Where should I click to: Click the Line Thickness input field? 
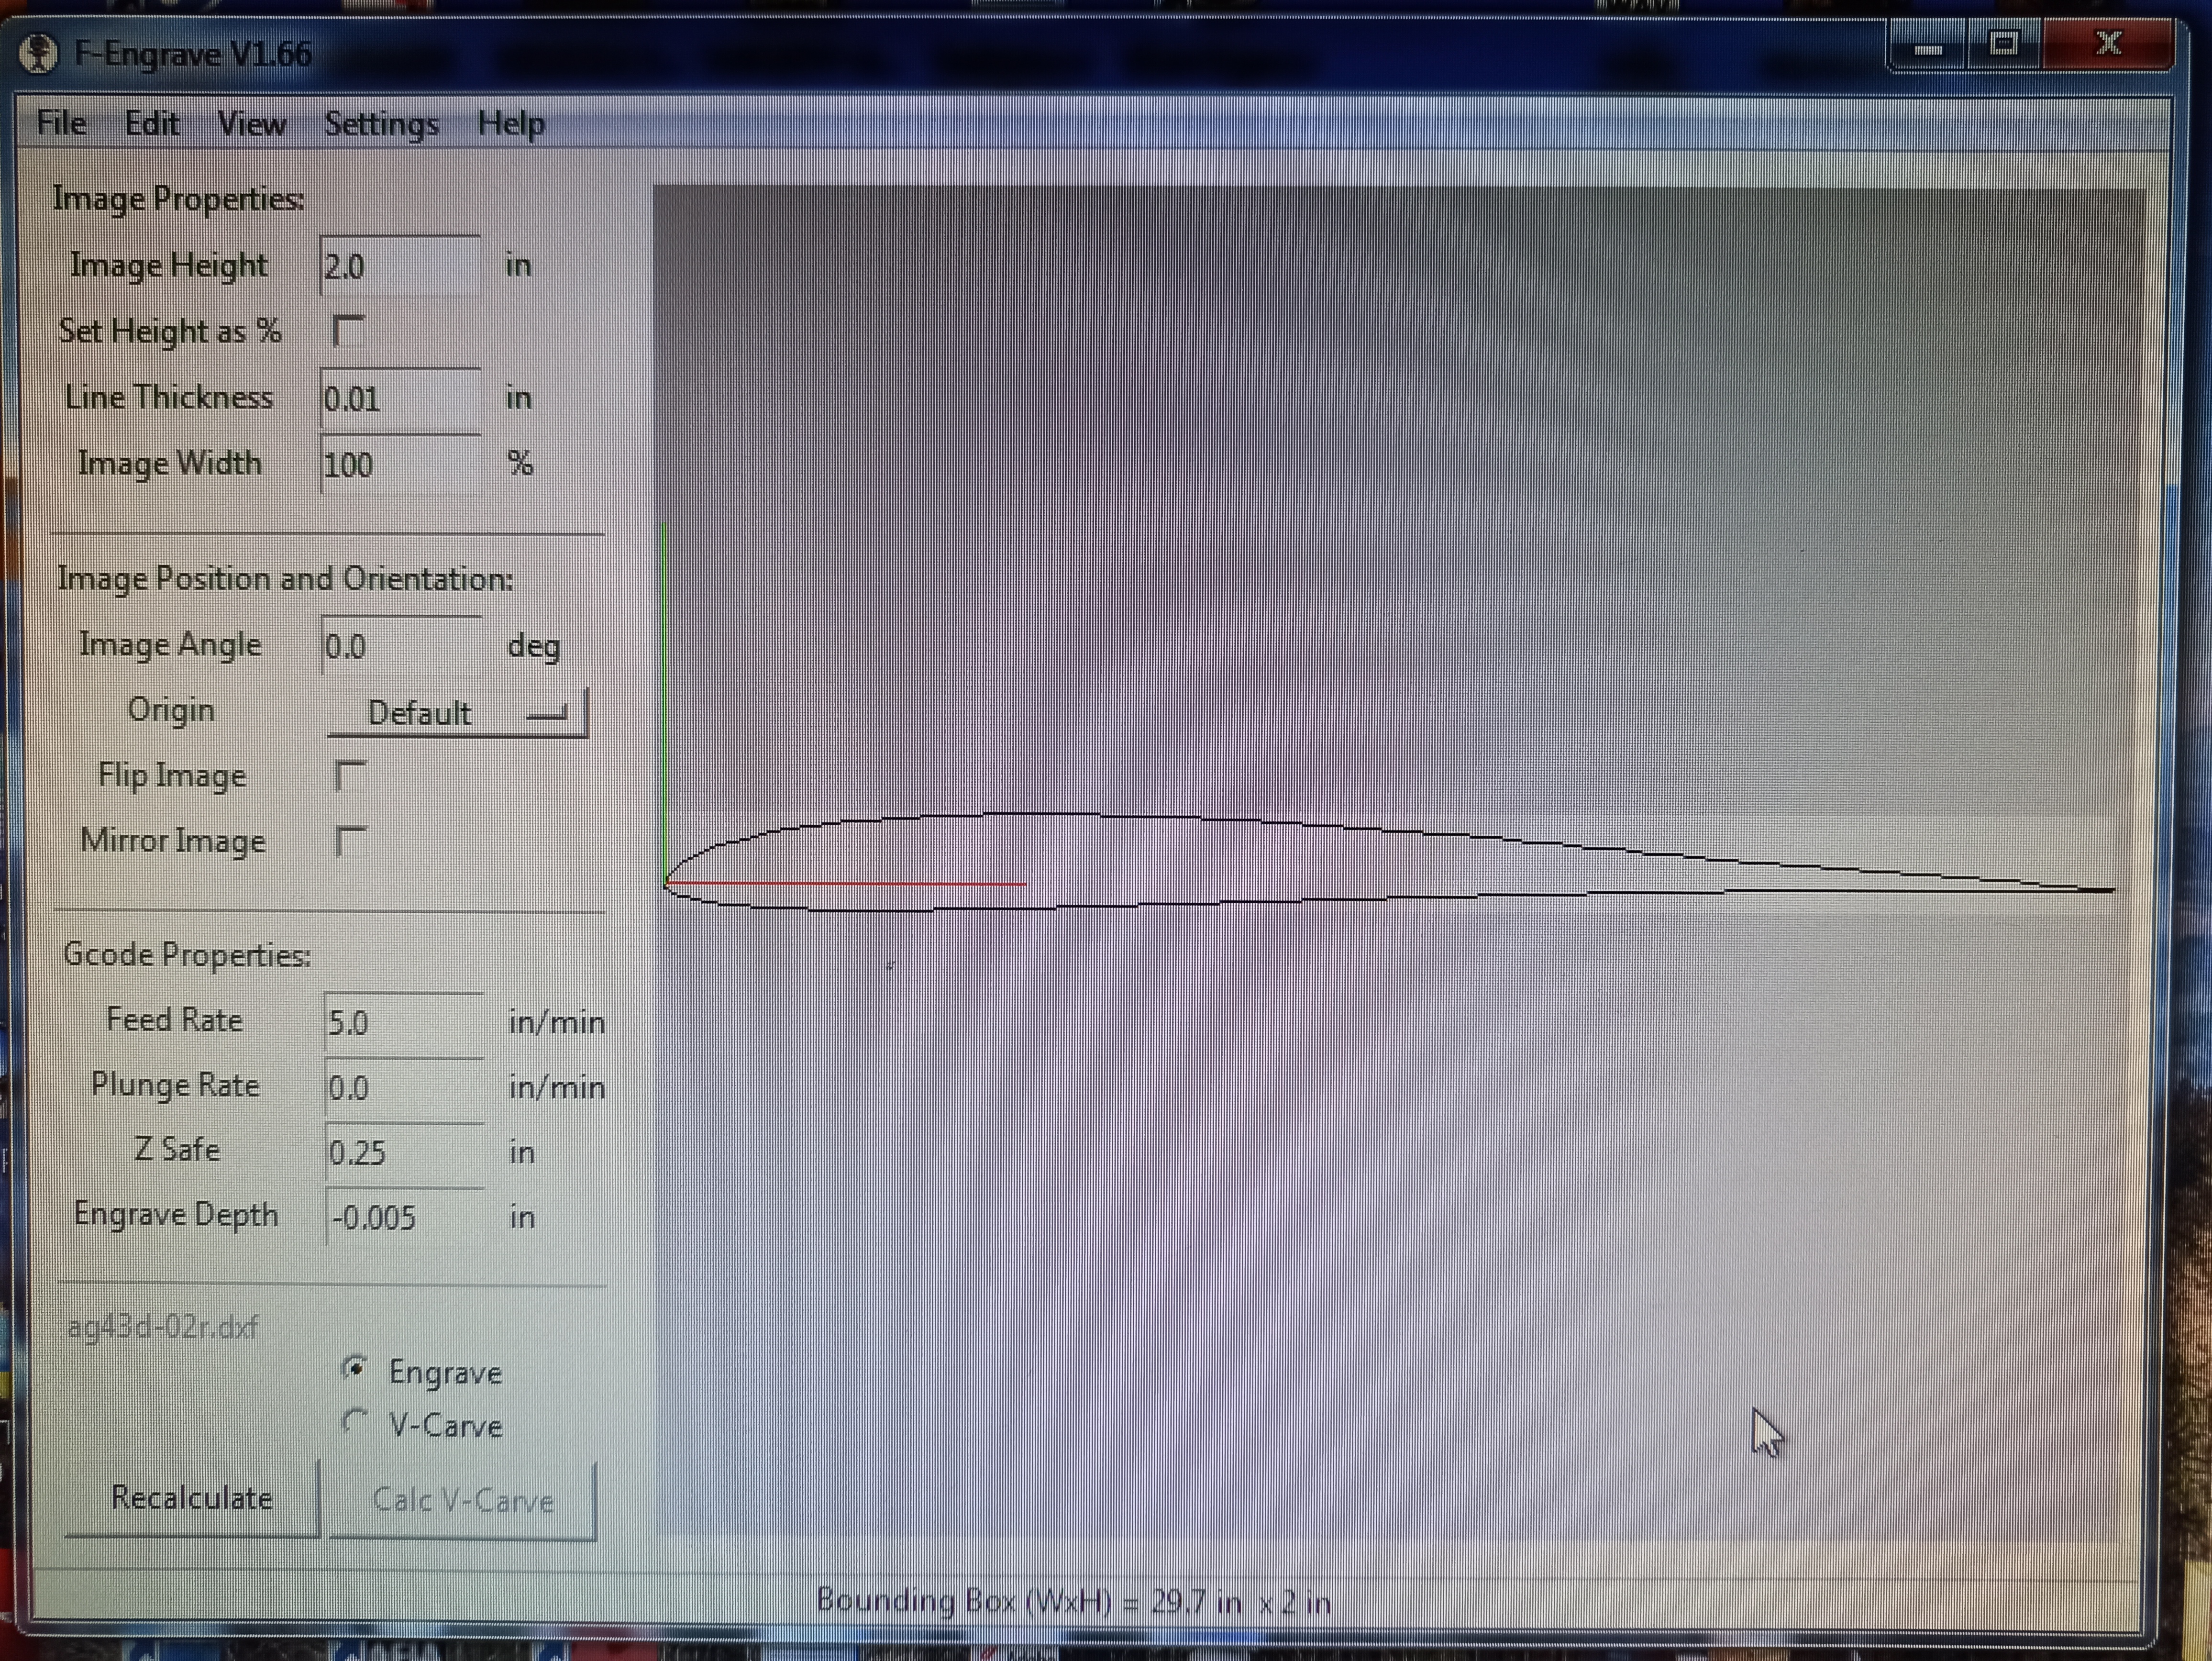point(400,399)
